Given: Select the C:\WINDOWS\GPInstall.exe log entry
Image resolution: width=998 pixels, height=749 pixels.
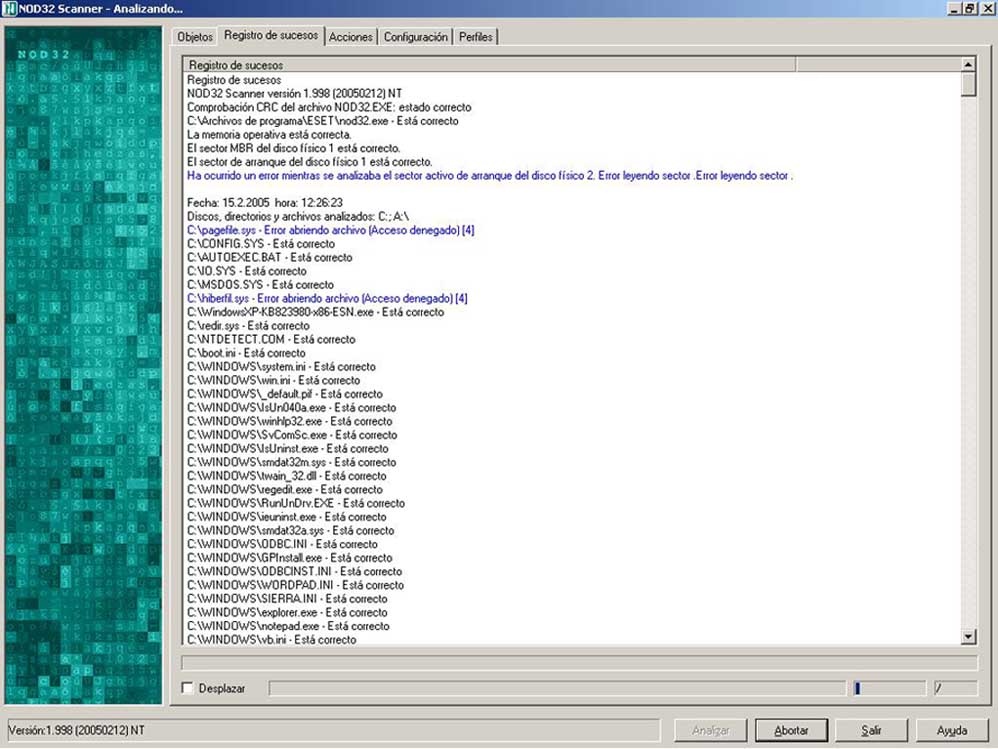Looking at the screenshot, I should tap(290, 558).
